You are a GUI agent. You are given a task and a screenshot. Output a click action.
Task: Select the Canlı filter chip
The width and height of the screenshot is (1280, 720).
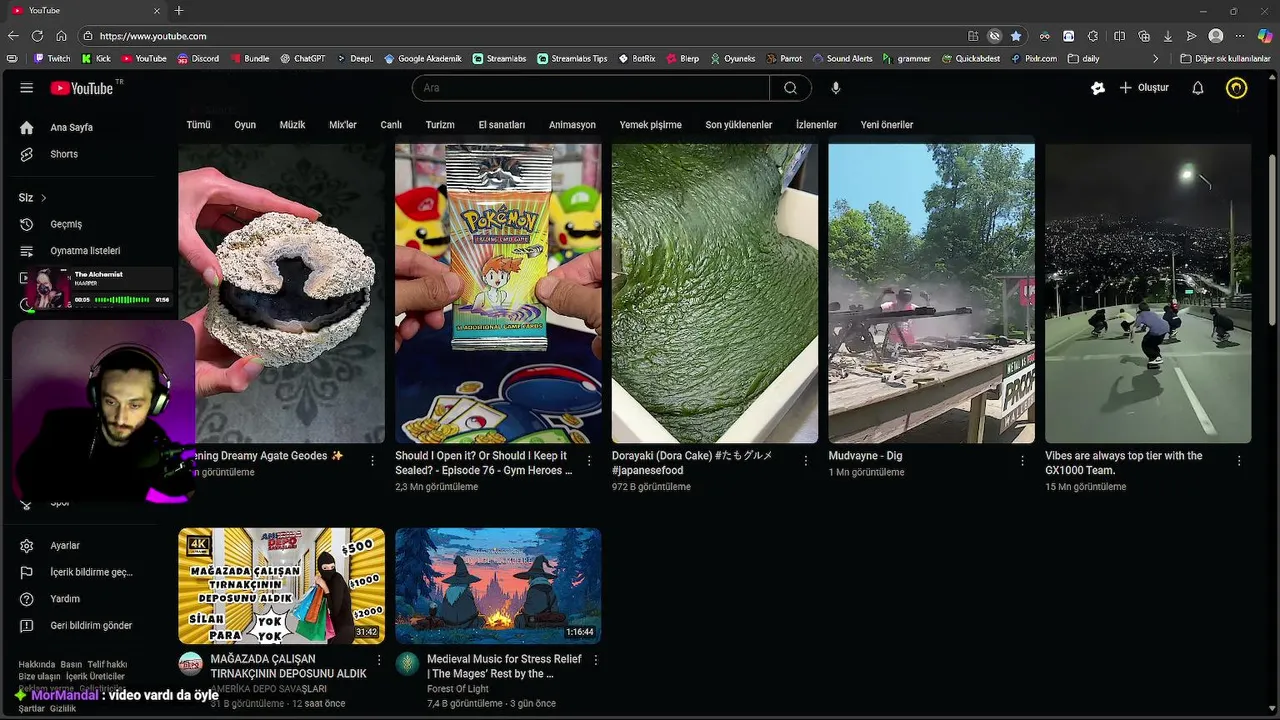(x=391, y=125)
